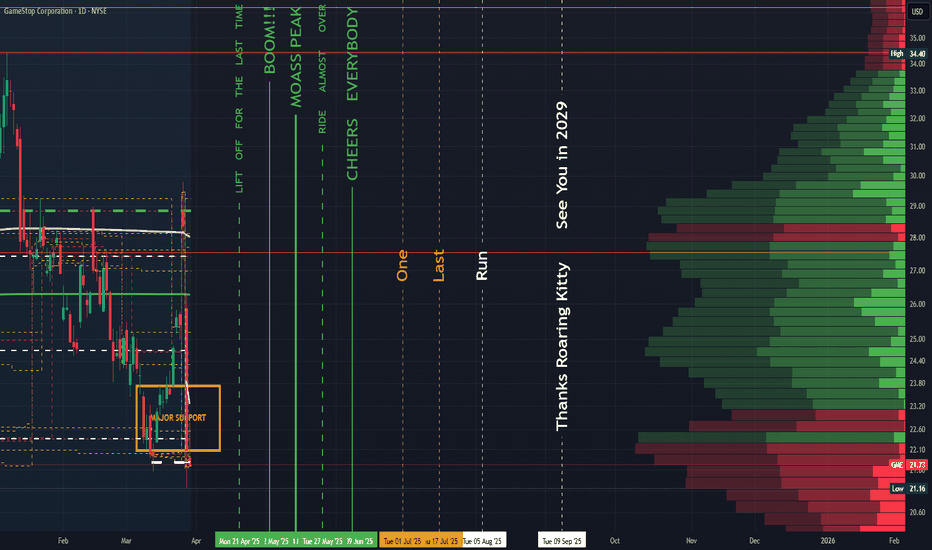Click the 'Tue 05 Aug '25' date label
Viewport: 932px width, 550px height.
(482, 540)
